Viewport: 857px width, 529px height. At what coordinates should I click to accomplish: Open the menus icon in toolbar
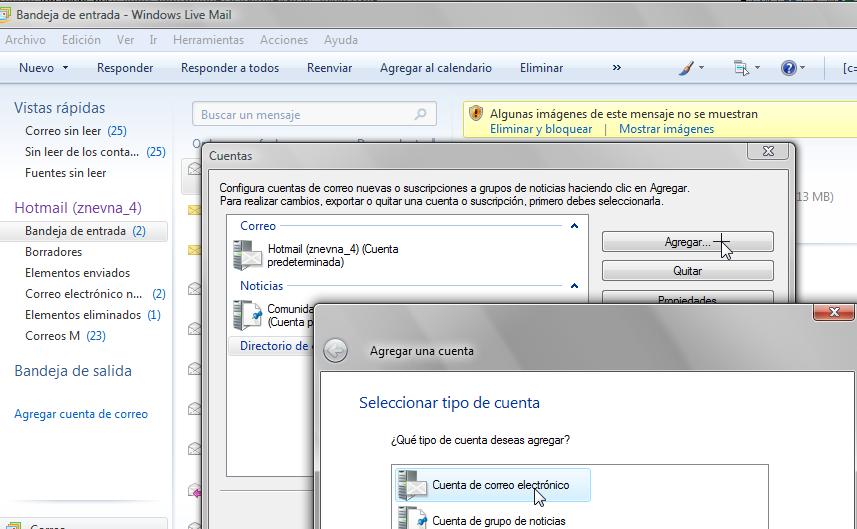[741, 68]
